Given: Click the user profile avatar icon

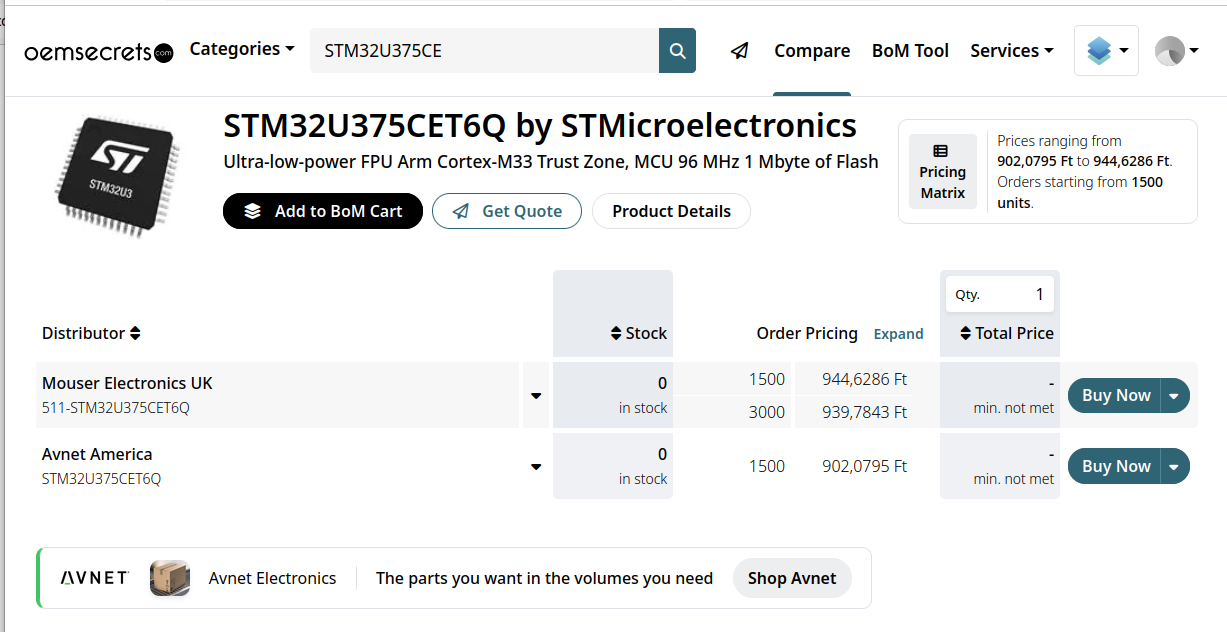Looking at the screenshot, I should point(1176,50).
